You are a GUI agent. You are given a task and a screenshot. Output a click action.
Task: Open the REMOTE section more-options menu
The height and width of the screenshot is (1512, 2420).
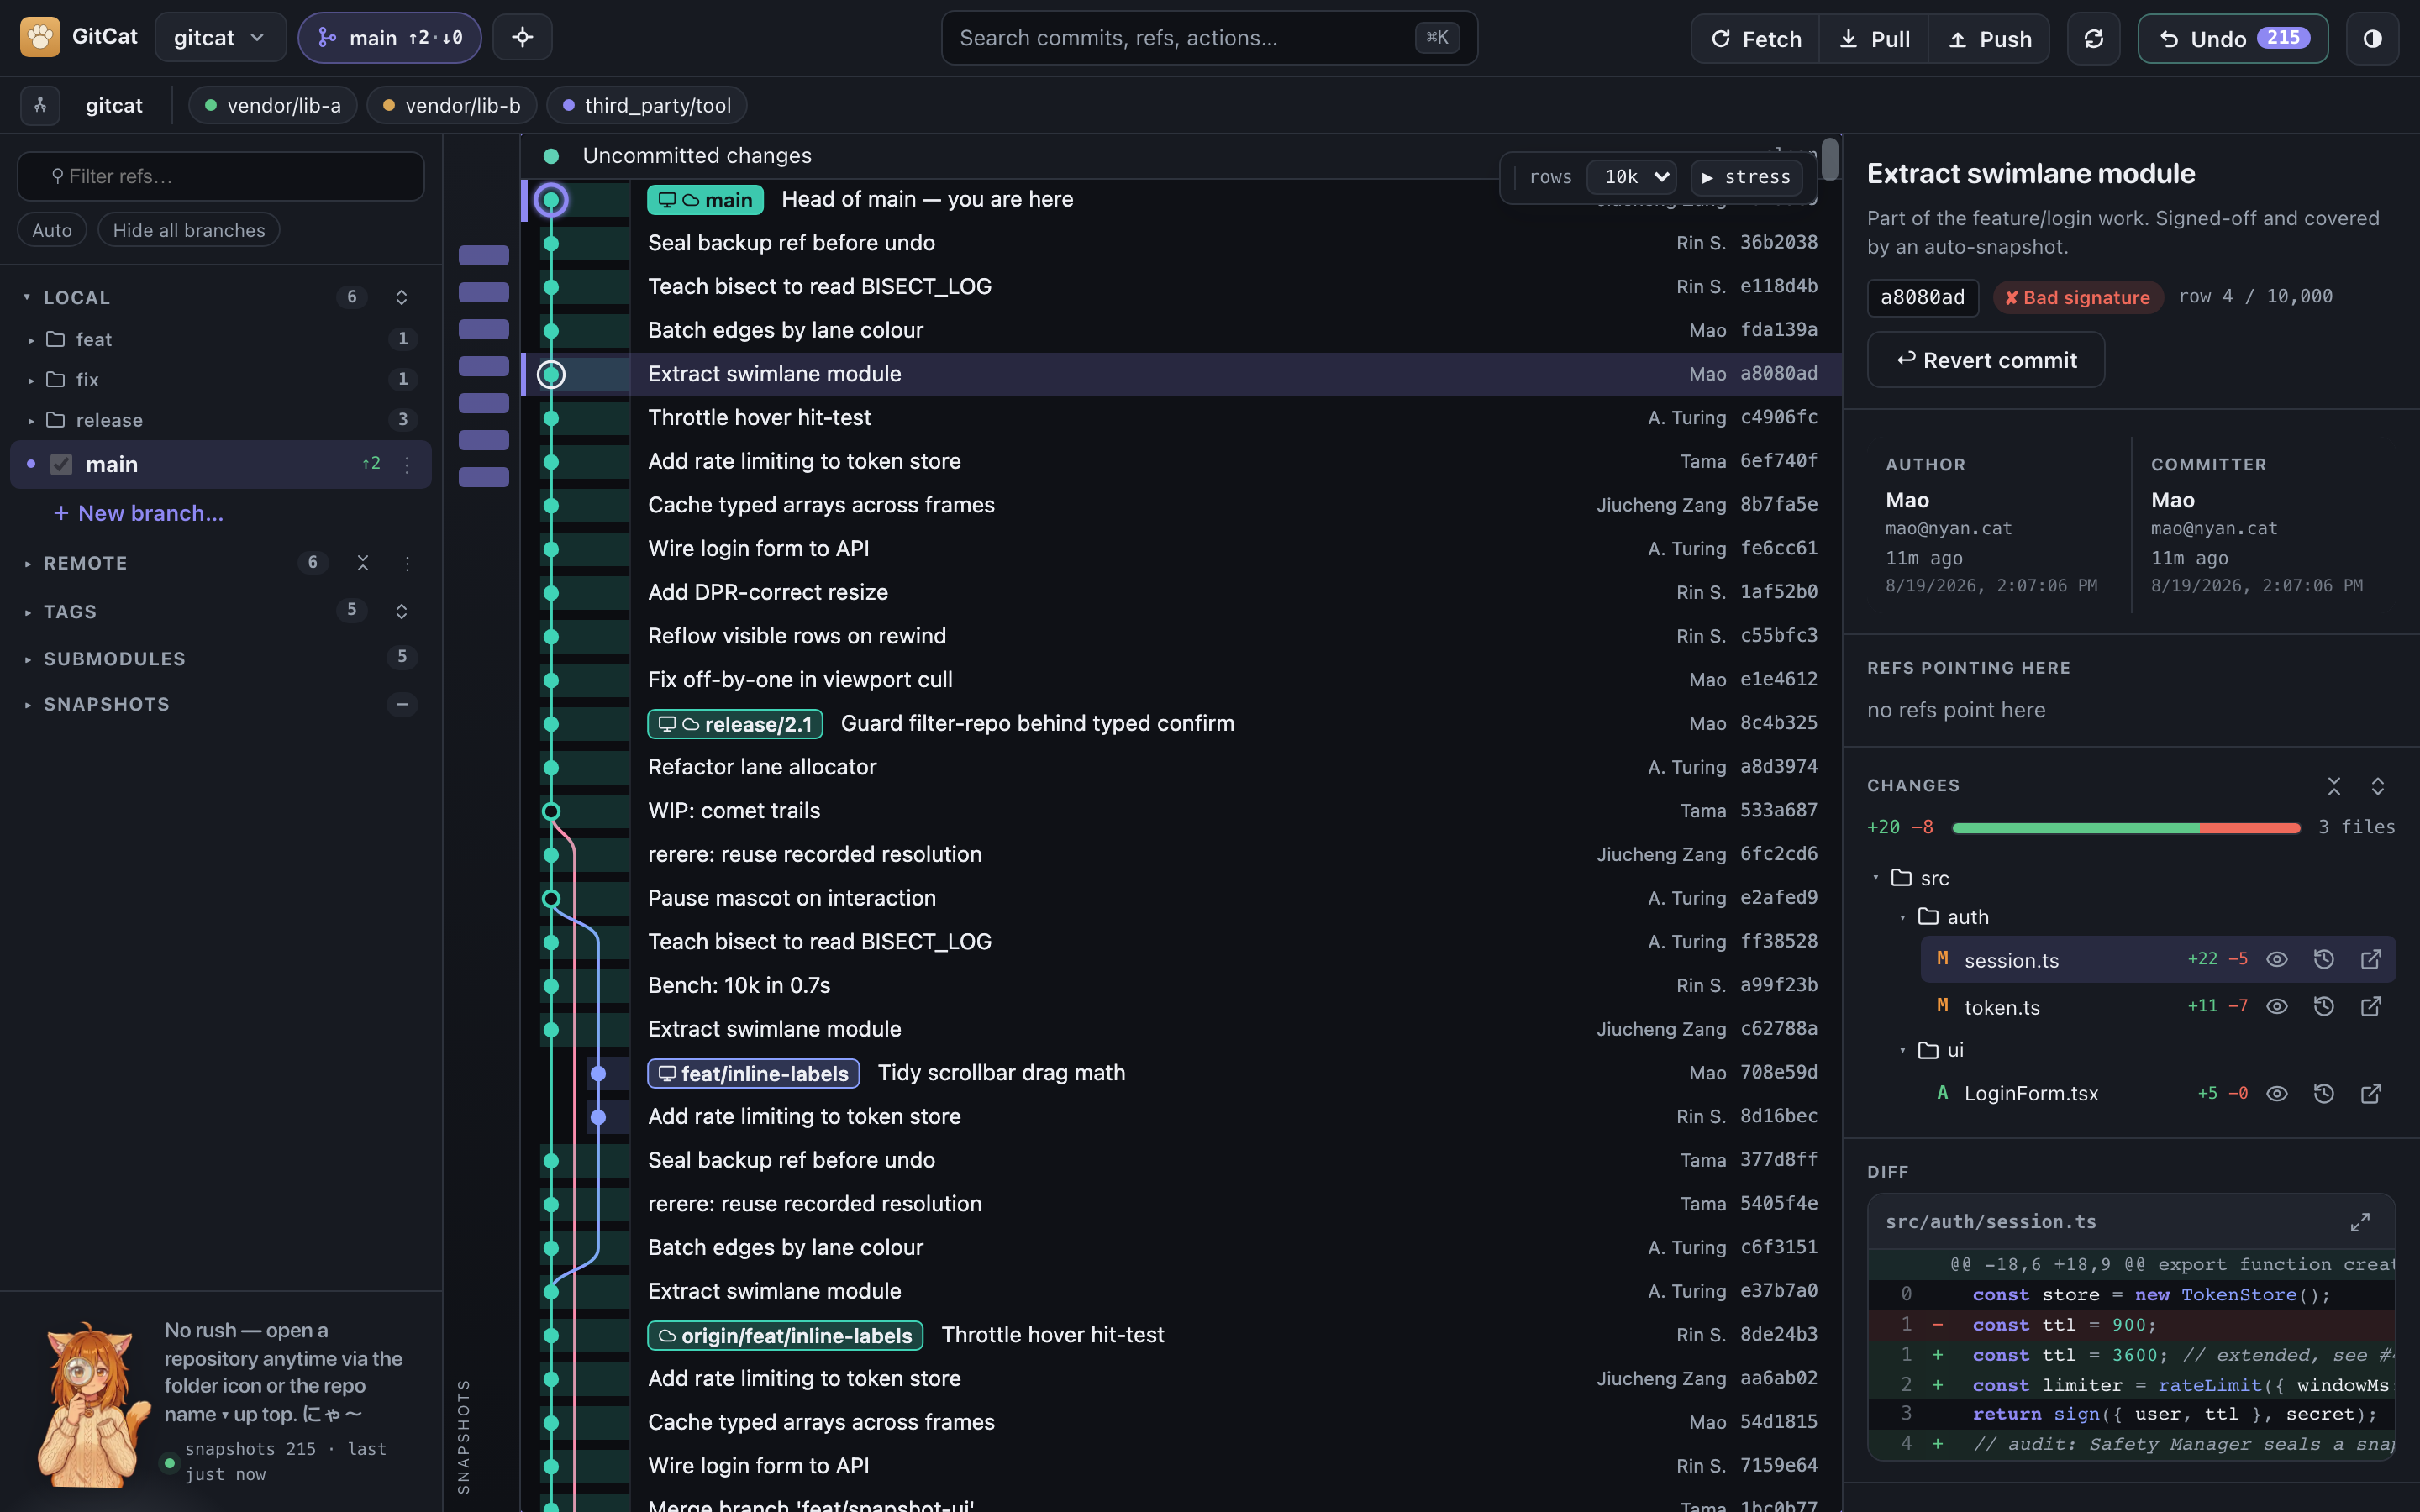(407, 563)
